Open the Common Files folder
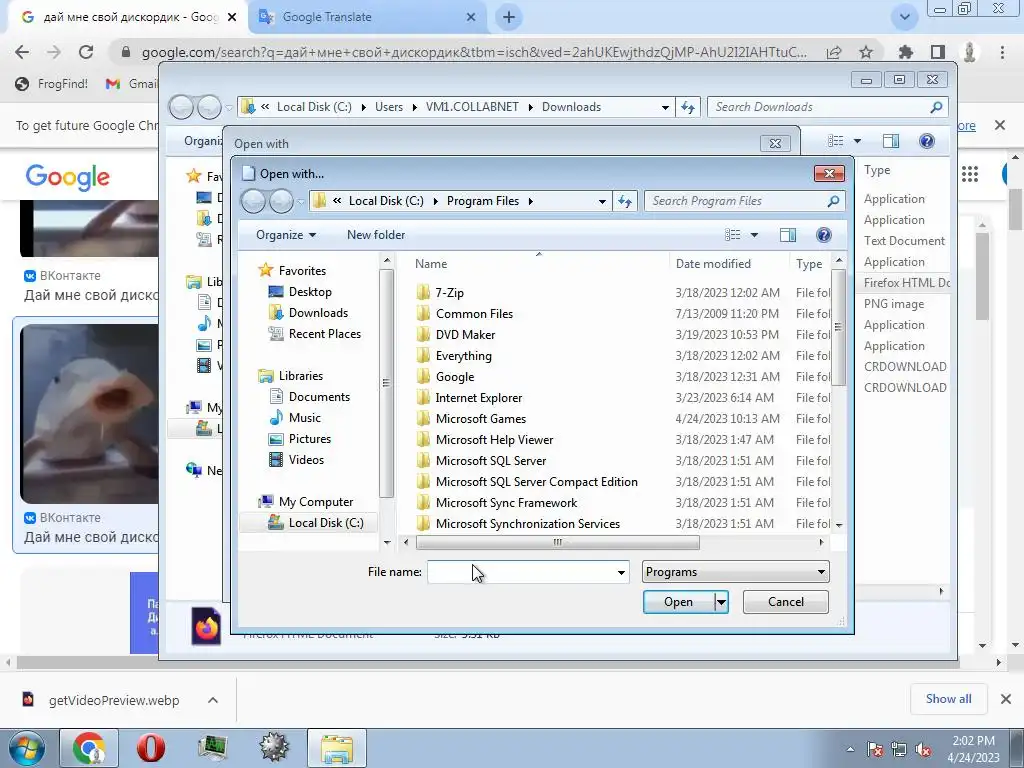Viewport: 1024px width, 768px height. click(474, 313)
